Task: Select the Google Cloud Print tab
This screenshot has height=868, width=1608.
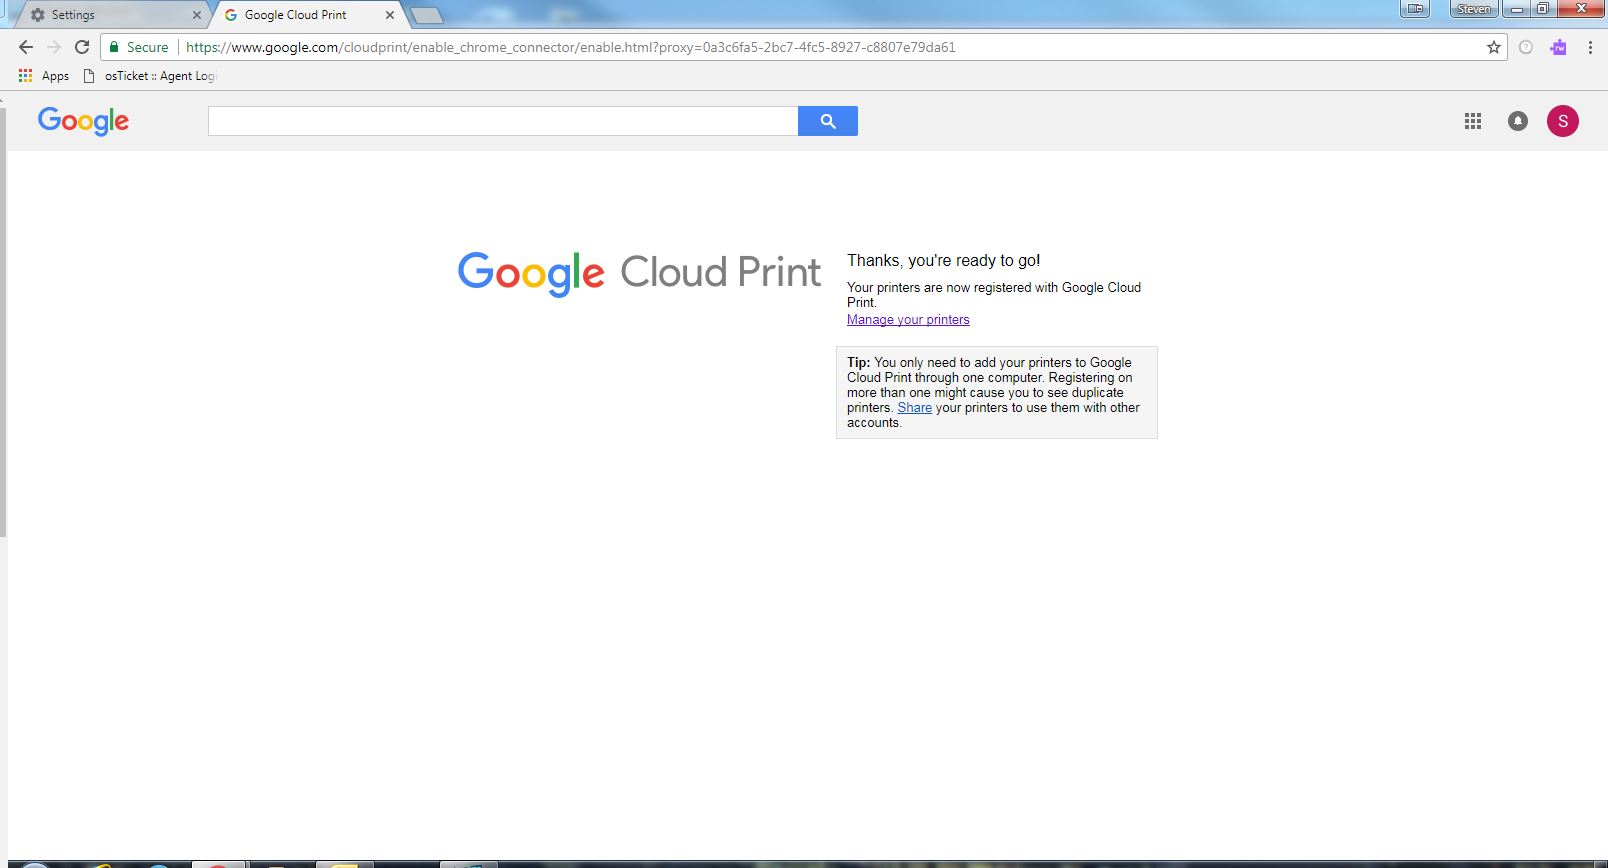Action: click(296, 15)
